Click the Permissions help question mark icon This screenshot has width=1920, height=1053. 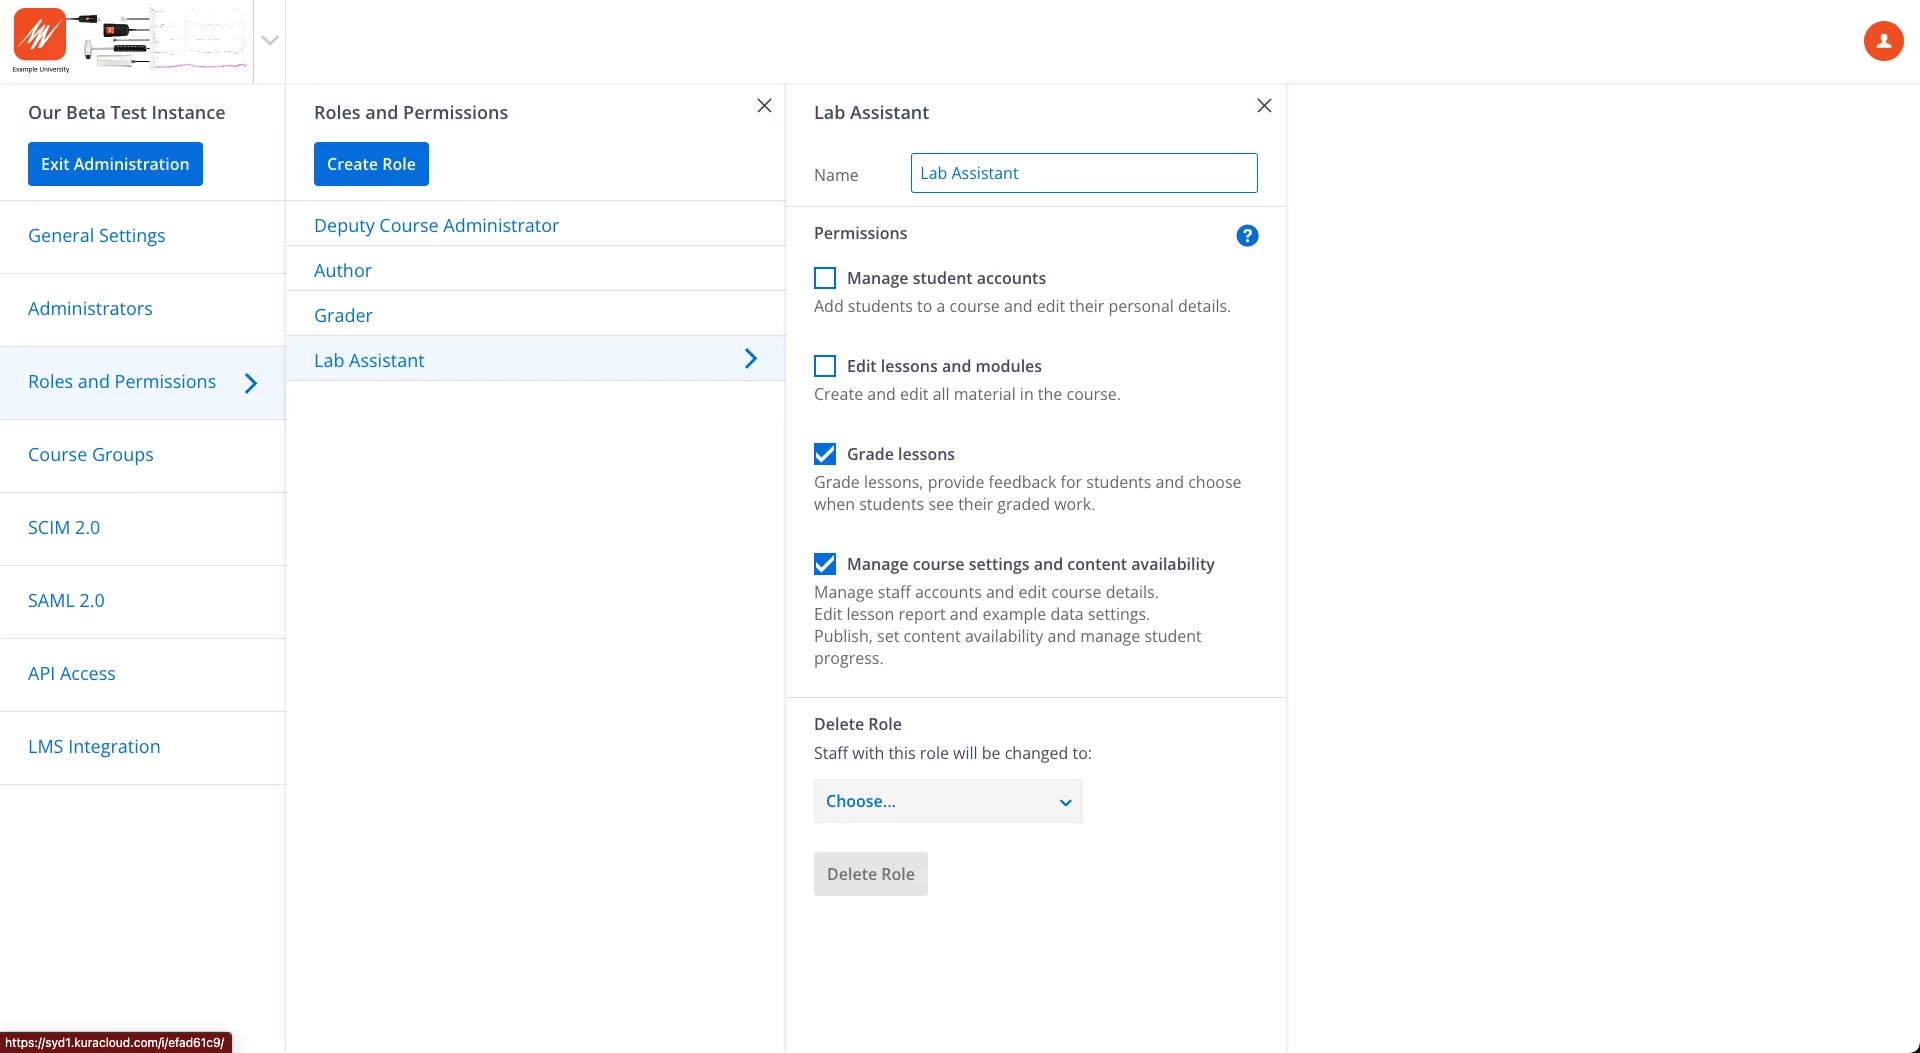click(x=1247, y=235)
